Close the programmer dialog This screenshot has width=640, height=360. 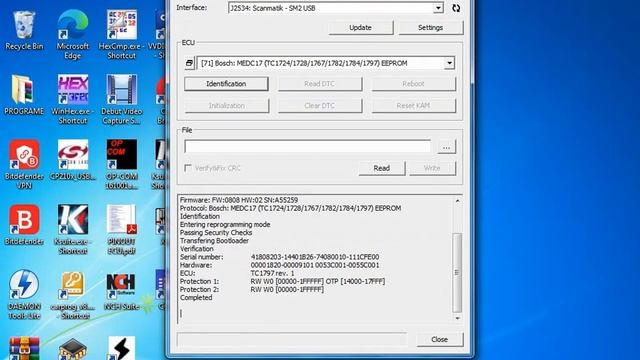point(440,340)
